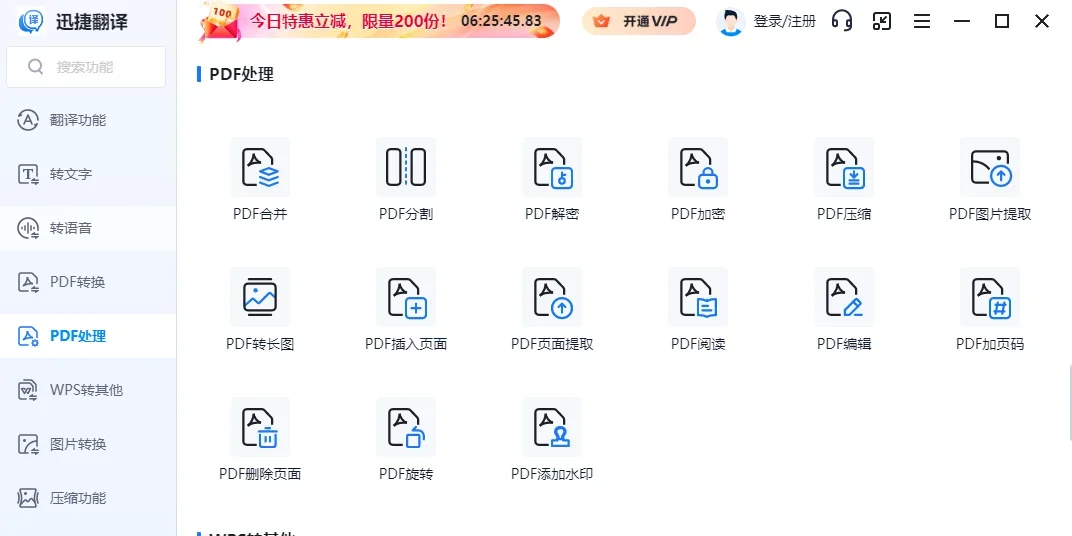Open the PDF解密 tool icon

552,167
